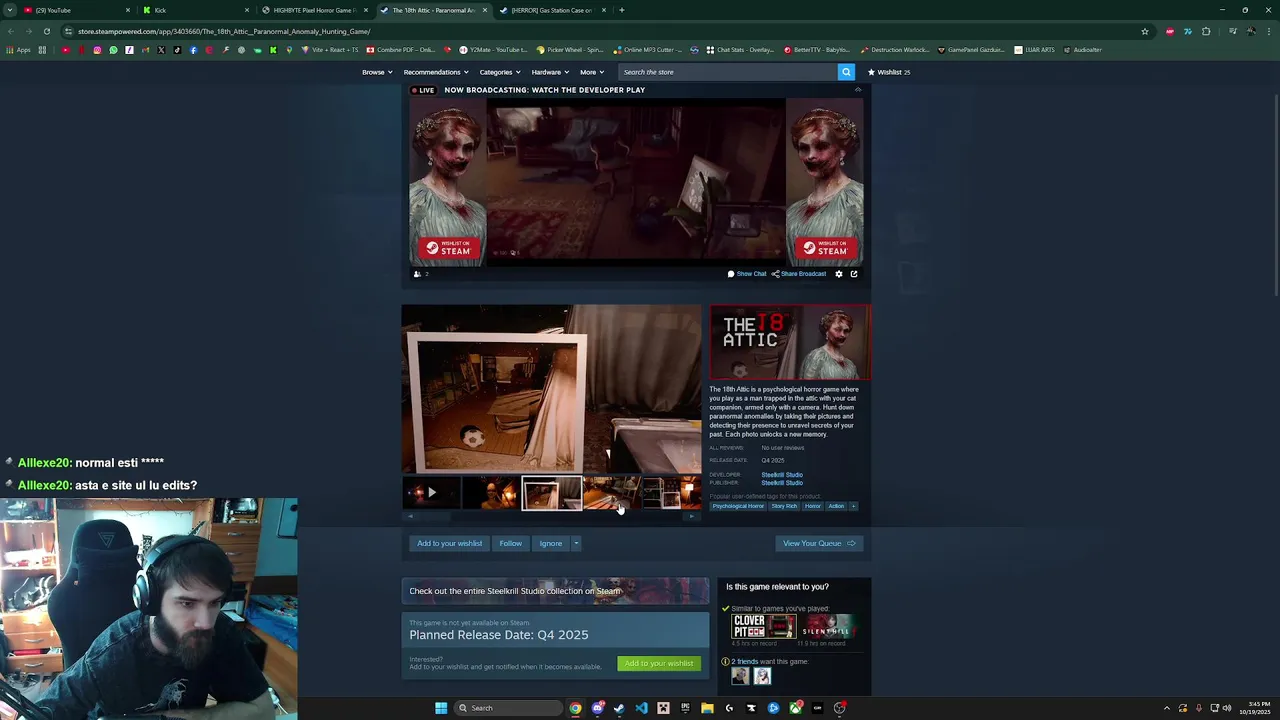The width and height of the screenshot is (1280, 720).
Task: Select the Action tag
Action: click(x=836, y=506)
